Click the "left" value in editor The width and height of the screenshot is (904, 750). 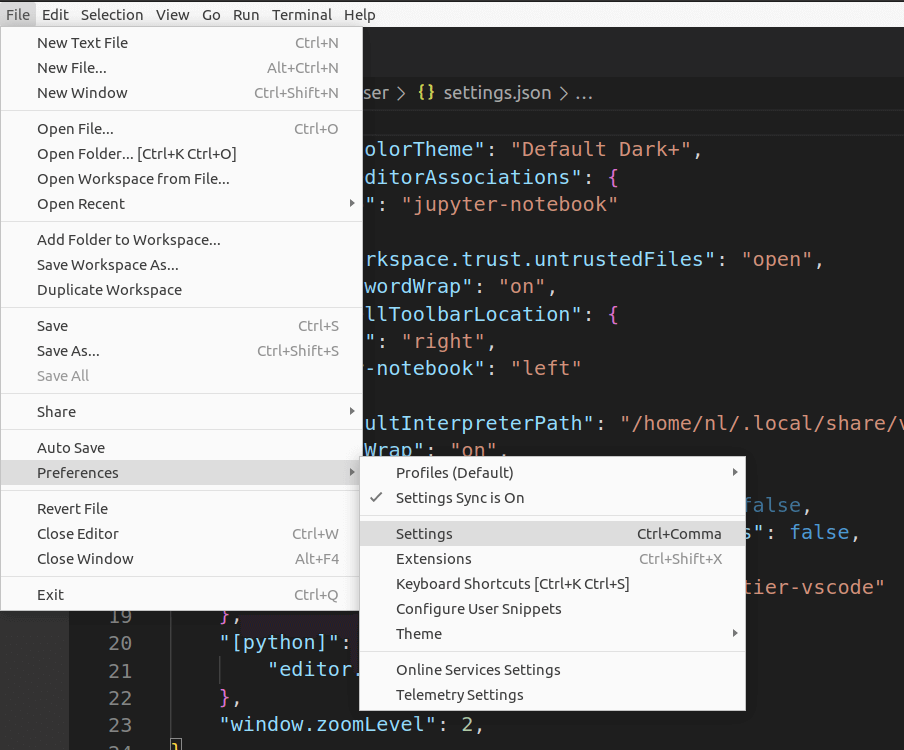545,368
